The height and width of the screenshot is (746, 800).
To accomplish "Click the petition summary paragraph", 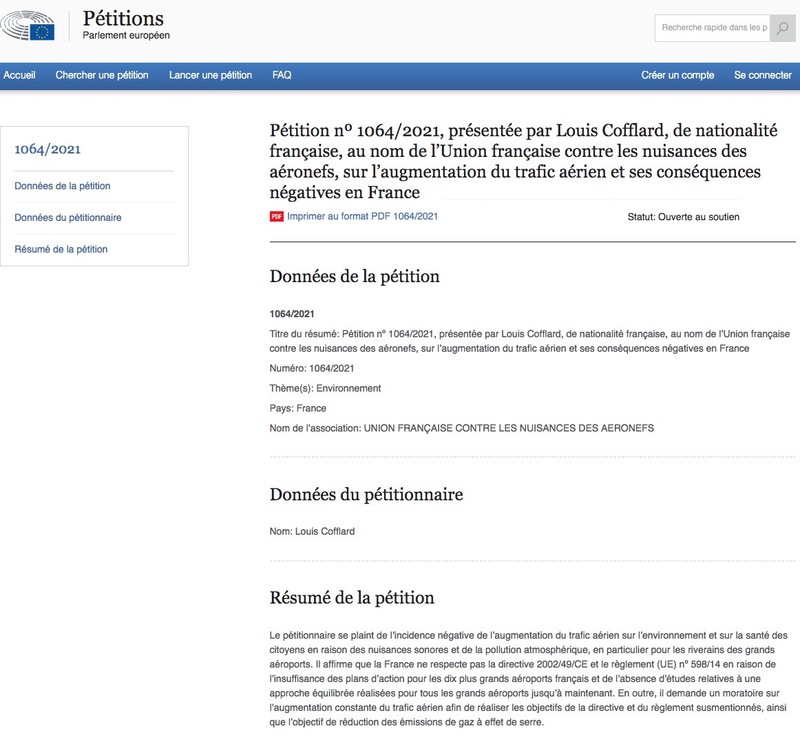I will [x=529, y=679].
